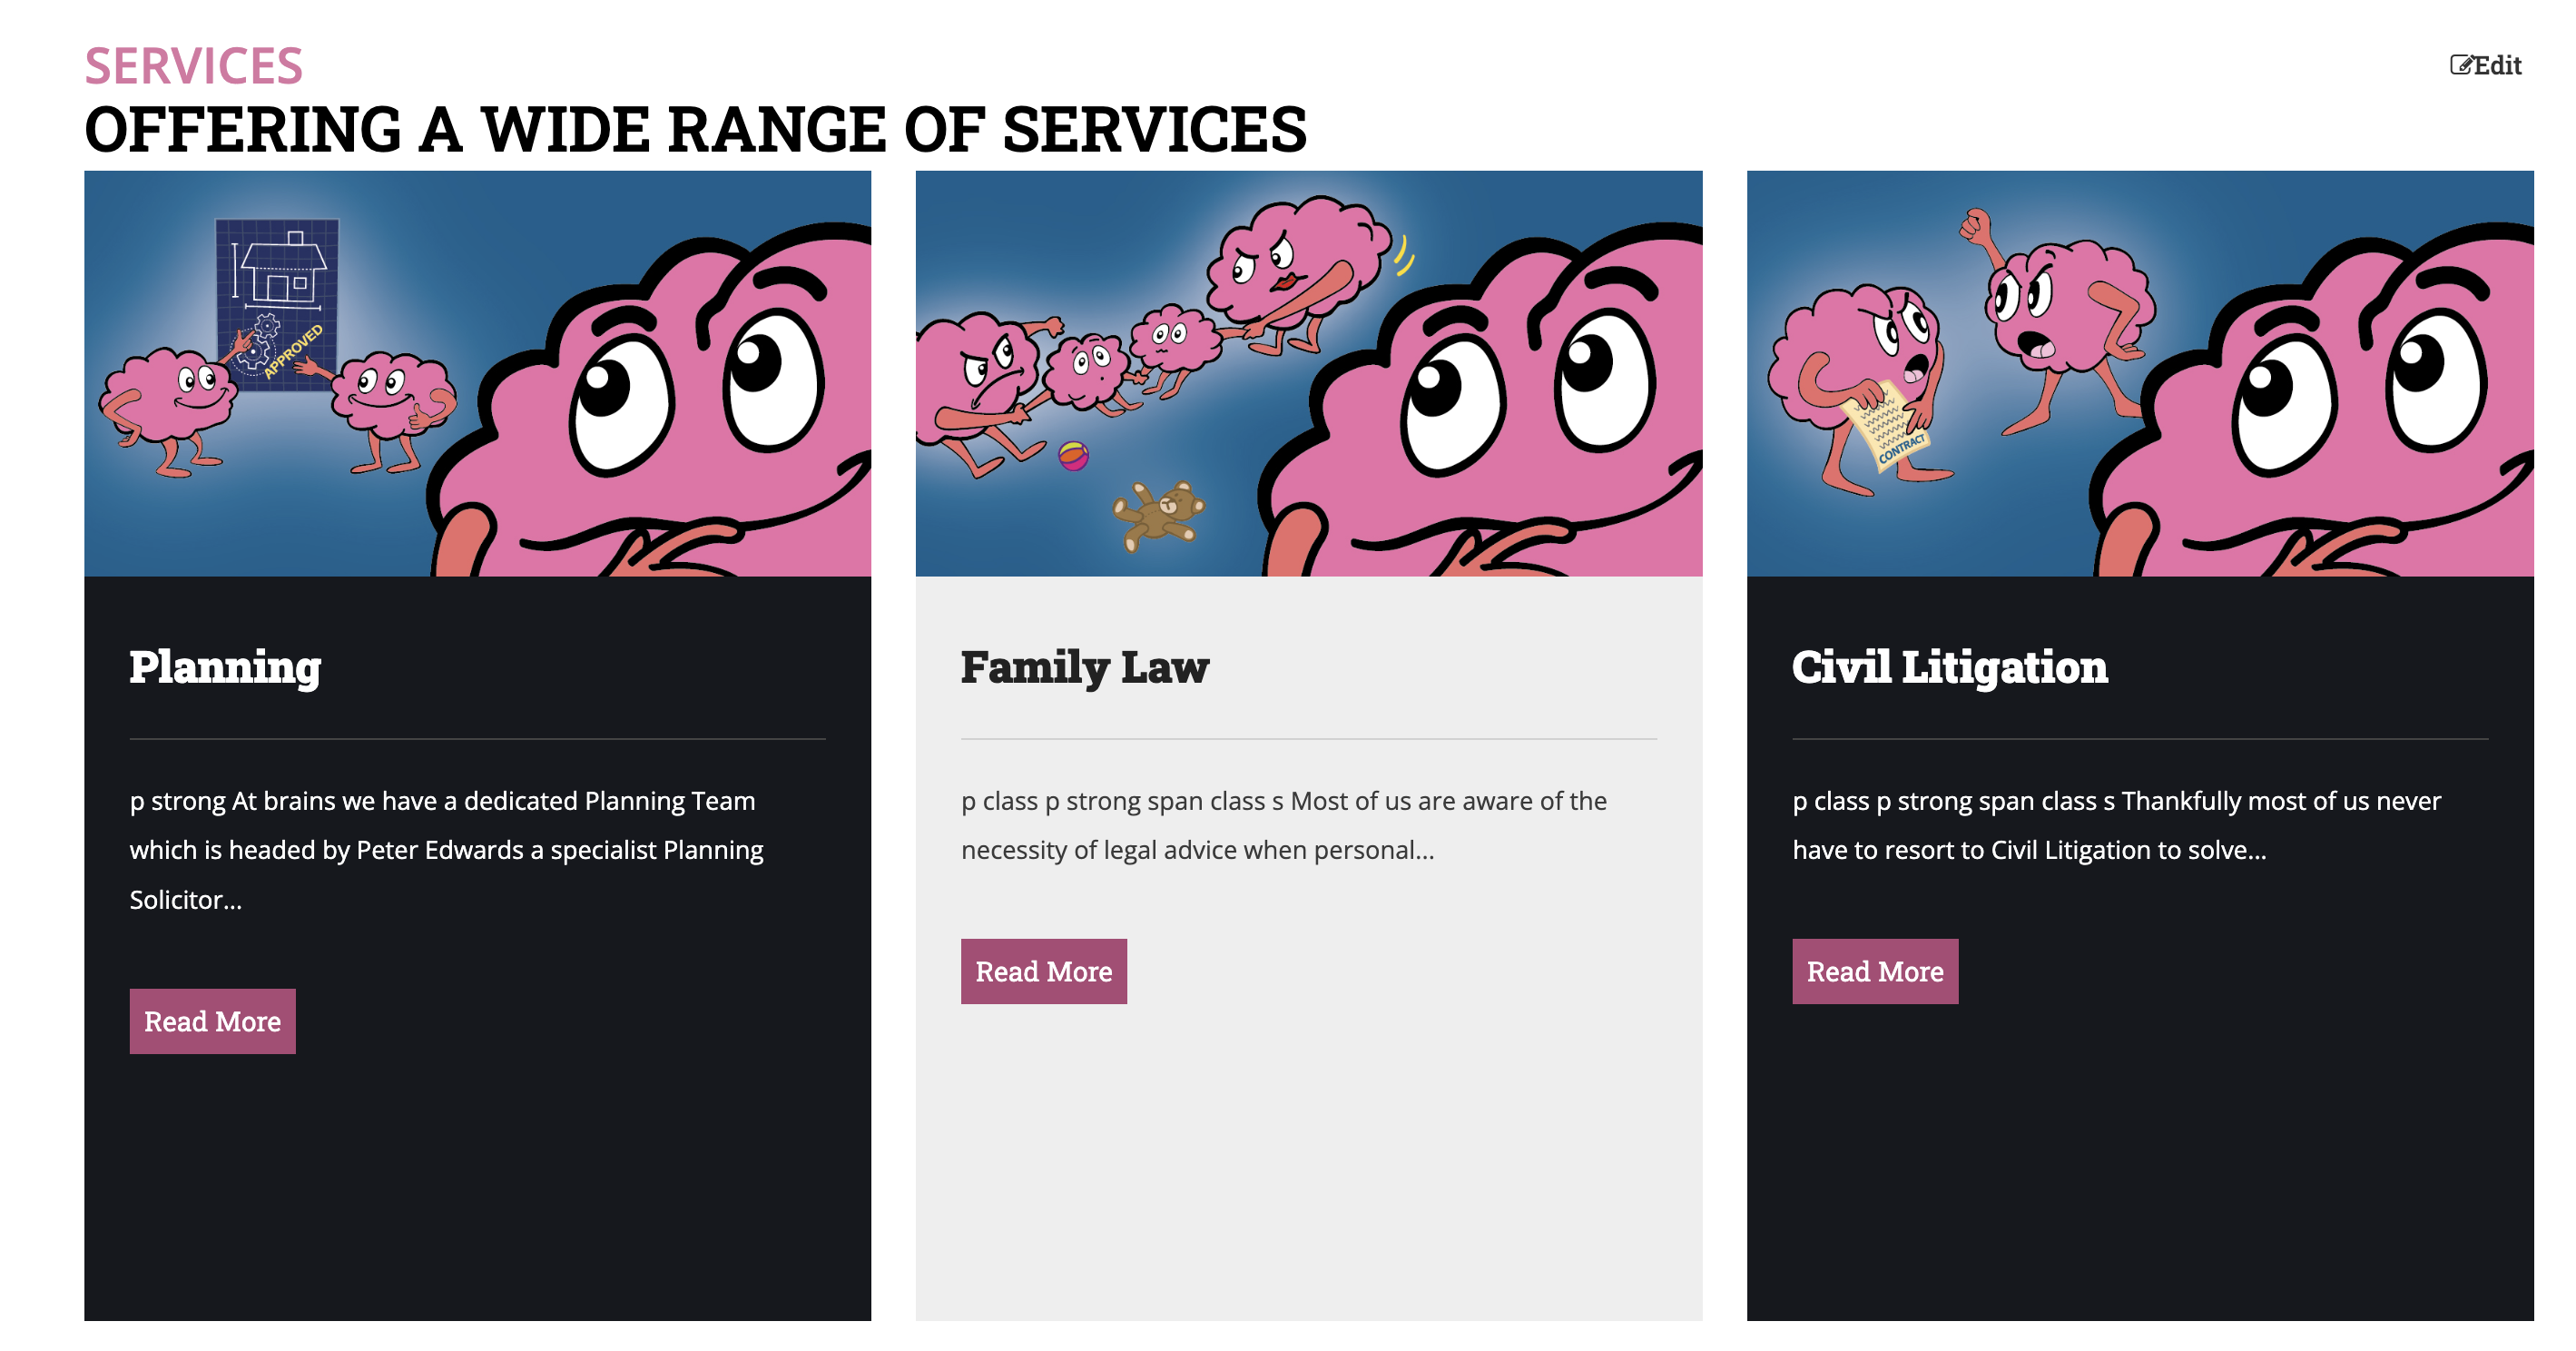The height and width of the screenshot is (1351, 2576).
Task: Click the Civil Litigation excerpt paragraph
Action: pyautogui.click(x=2115, y=825)
